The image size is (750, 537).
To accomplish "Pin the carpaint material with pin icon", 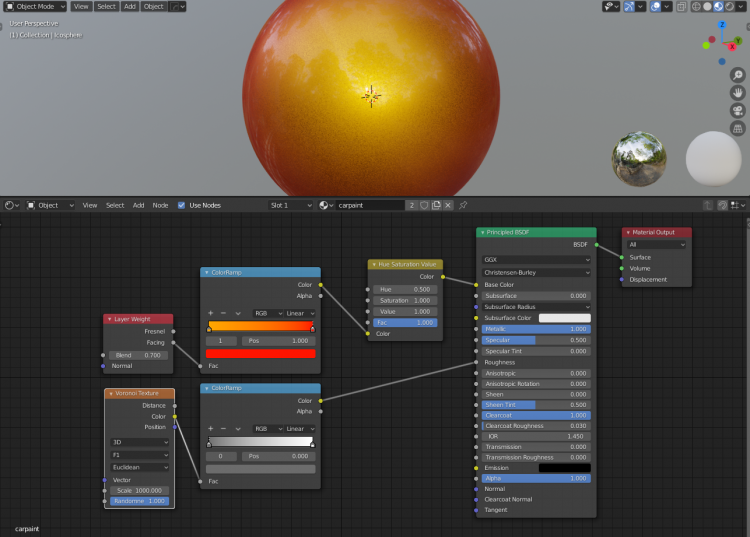I will pyautogui.click(x=463, y=205).
